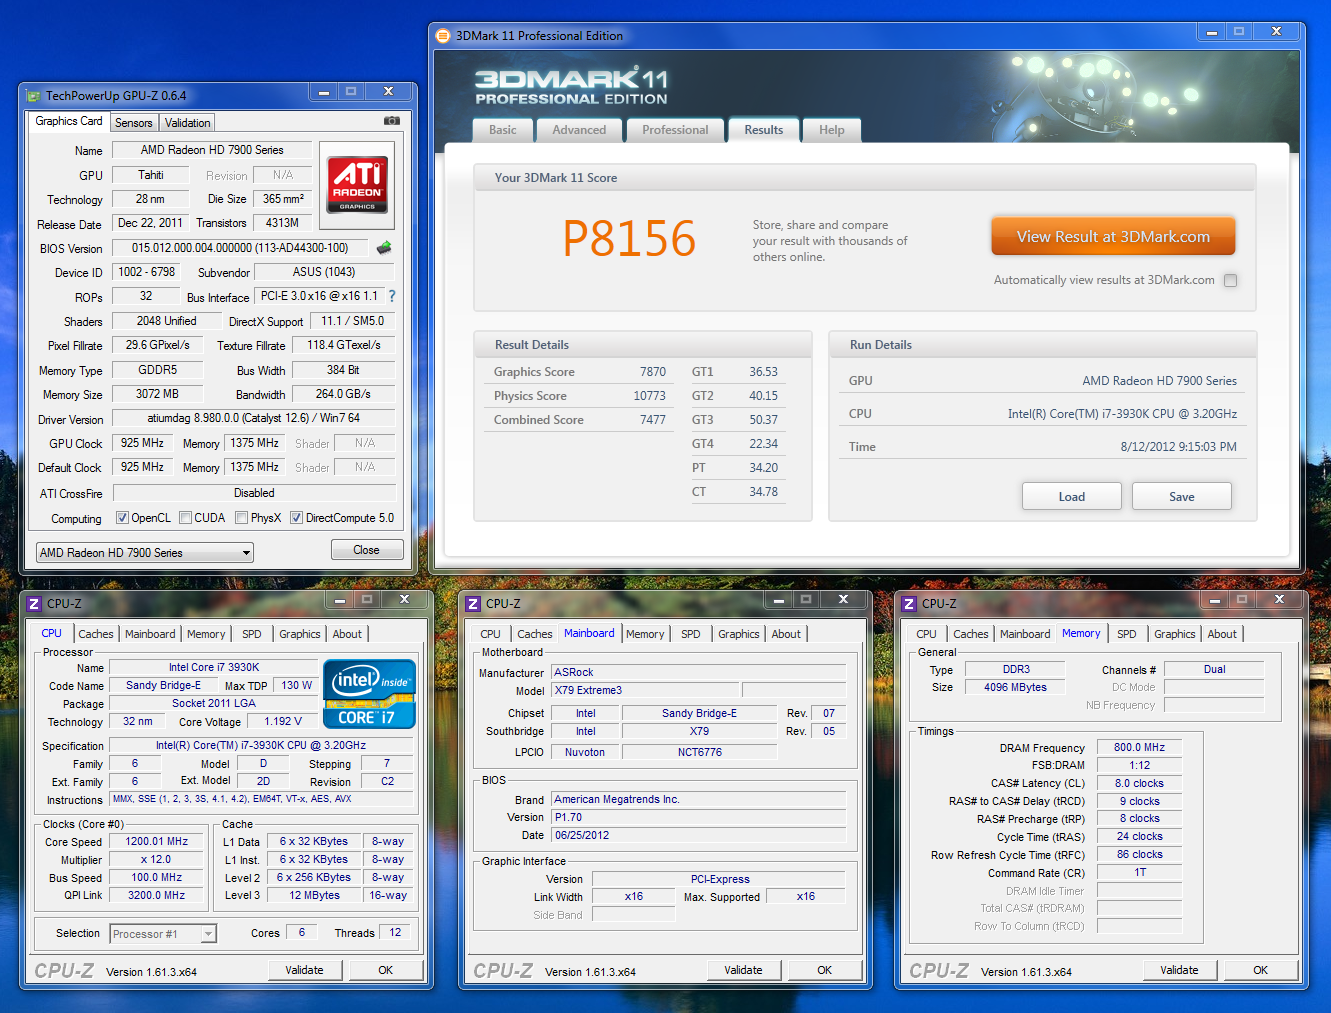Switch to the Validation tab in GPU-Z
Image resolution: width=1331 pixels, height=1013 pixels.
[x=188, y=123]
